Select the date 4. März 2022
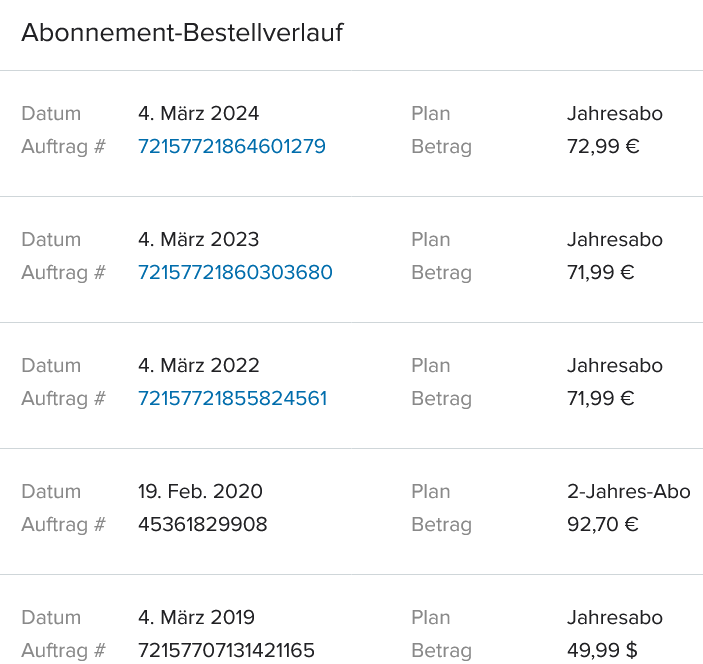The height and width of the screenshot is (664, 703). coord(199,365)
